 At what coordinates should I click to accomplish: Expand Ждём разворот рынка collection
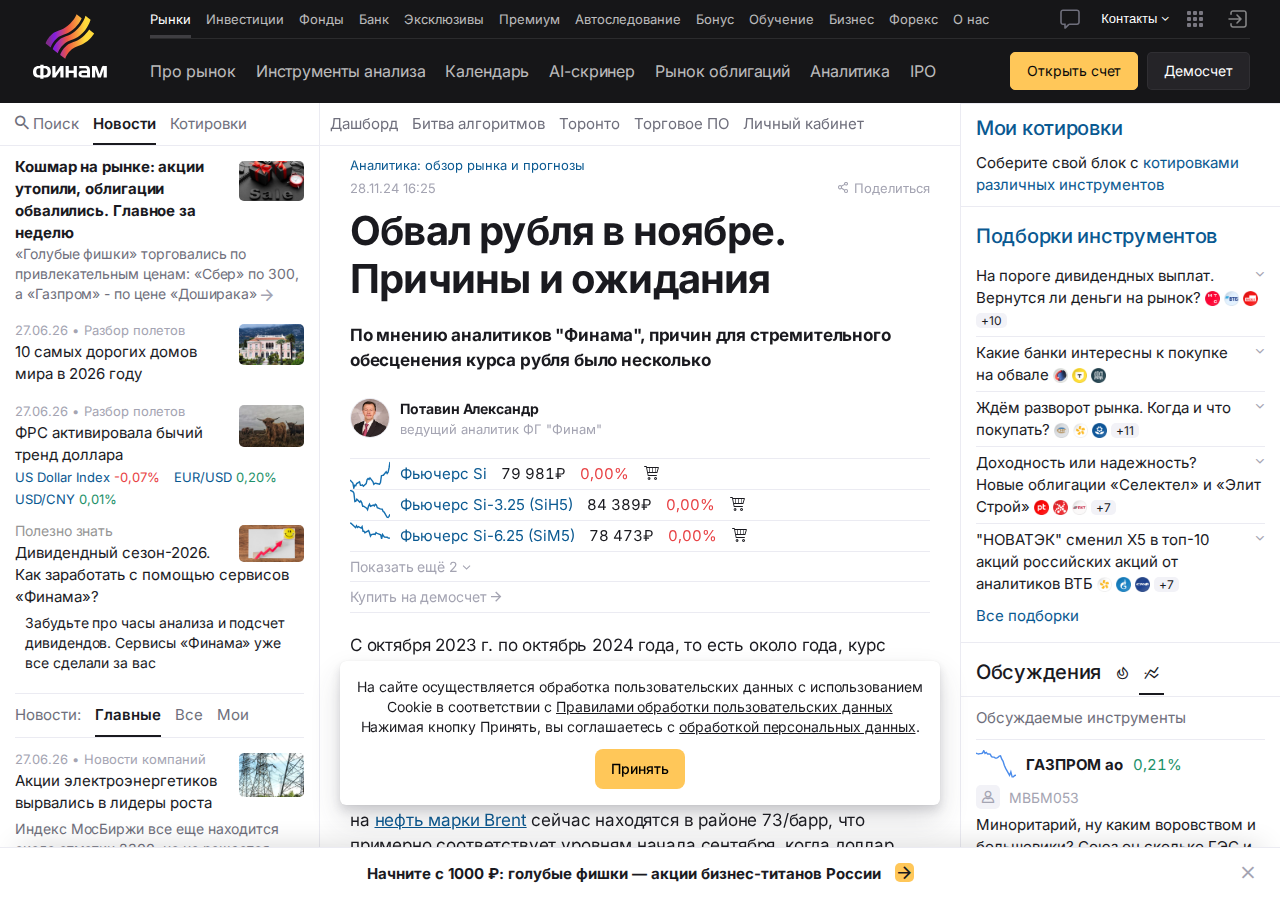pos(1260,406)
